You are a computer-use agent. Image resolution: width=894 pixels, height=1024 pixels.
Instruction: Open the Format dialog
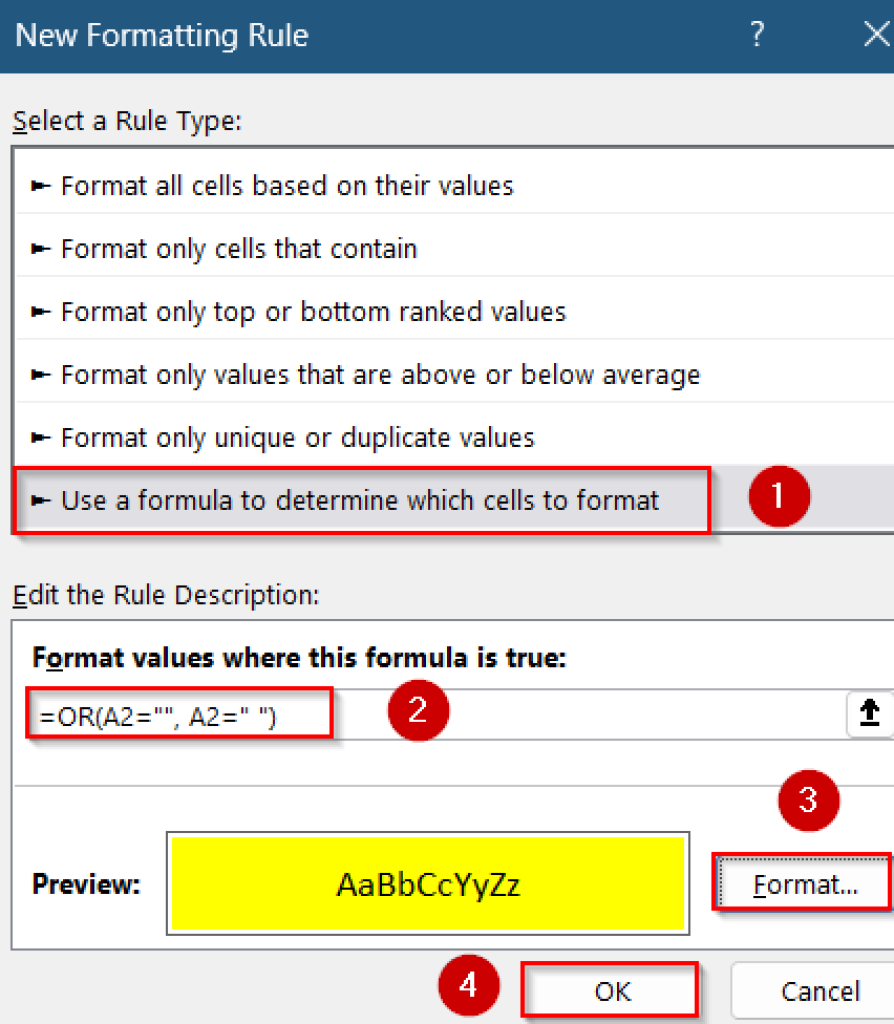click(806, 884)
